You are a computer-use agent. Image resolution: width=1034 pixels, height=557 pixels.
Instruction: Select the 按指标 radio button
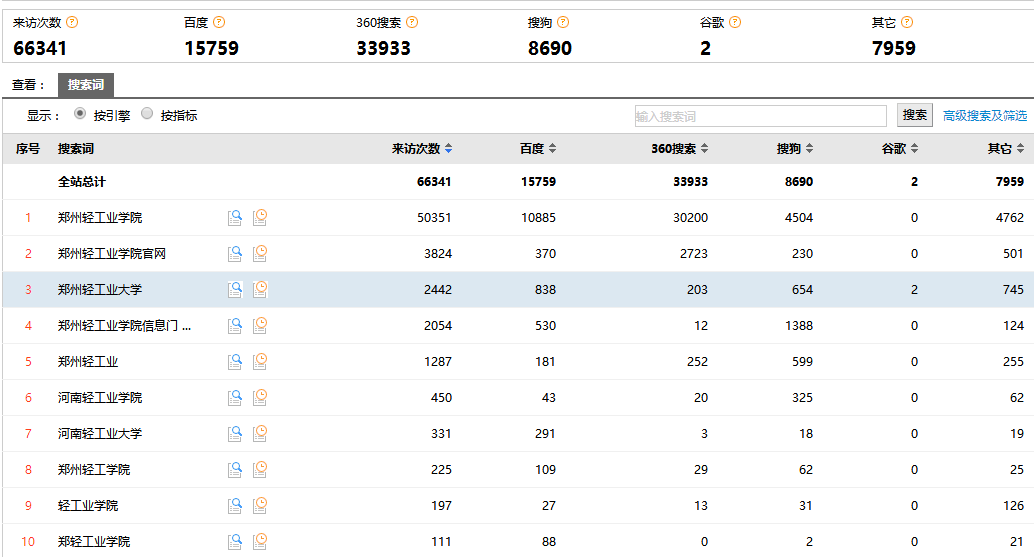click(147, 114)
